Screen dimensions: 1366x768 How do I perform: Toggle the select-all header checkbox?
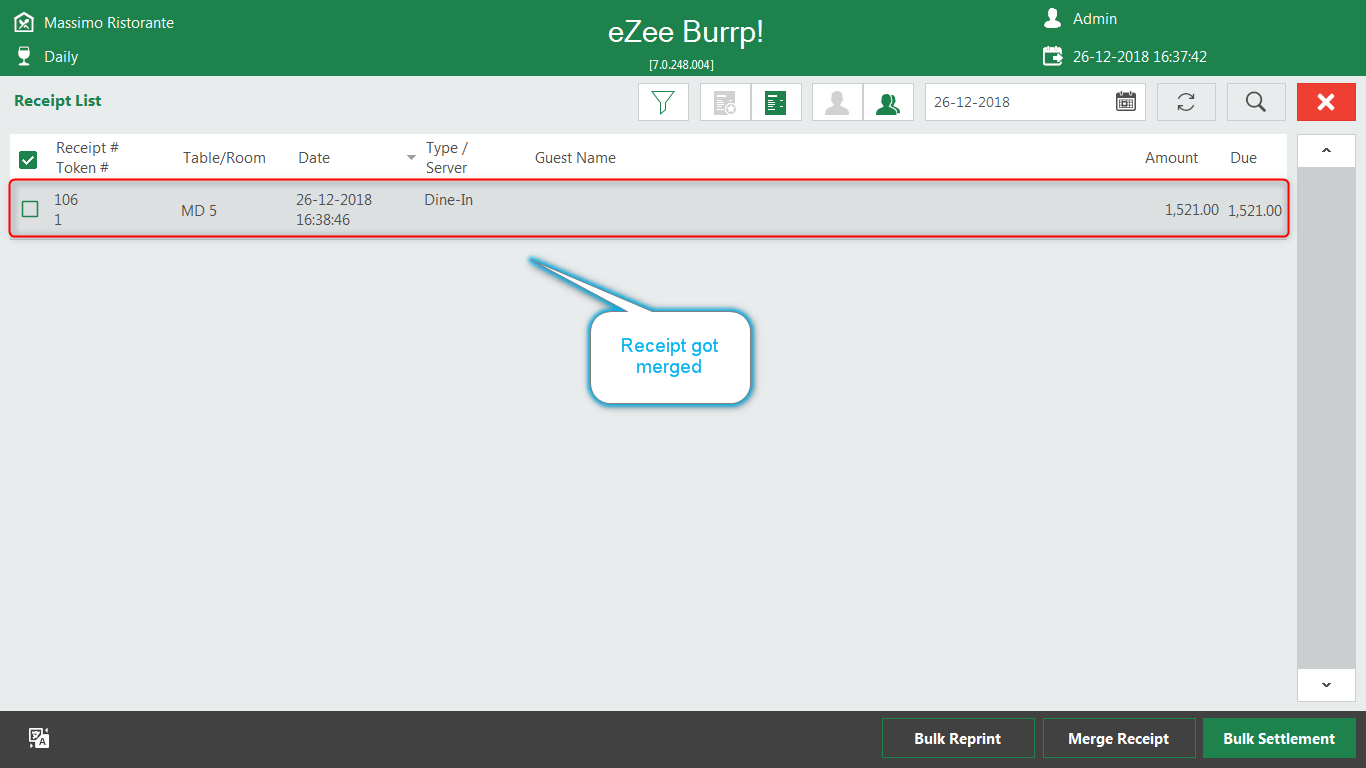(x=29, y=159)
